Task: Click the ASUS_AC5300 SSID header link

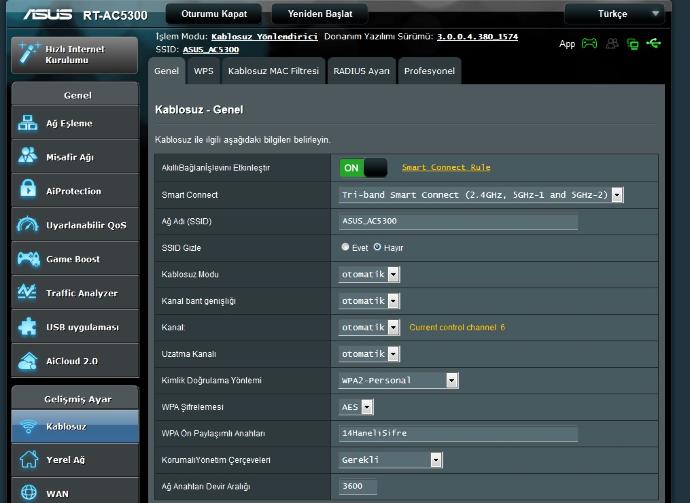Action: [211, 50]
